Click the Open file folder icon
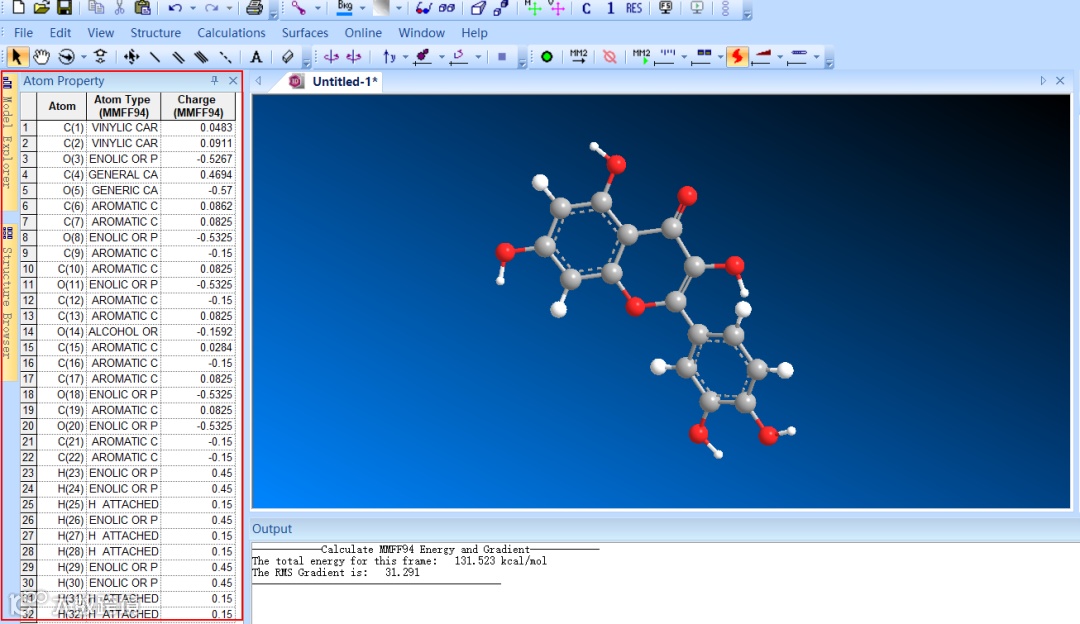 point(41,8)
